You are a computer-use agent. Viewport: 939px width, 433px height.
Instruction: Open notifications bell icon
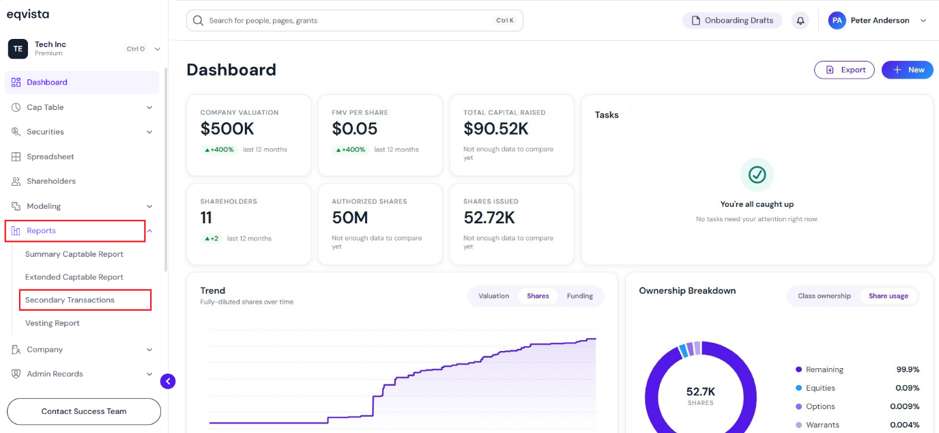[x=800, y=20]
